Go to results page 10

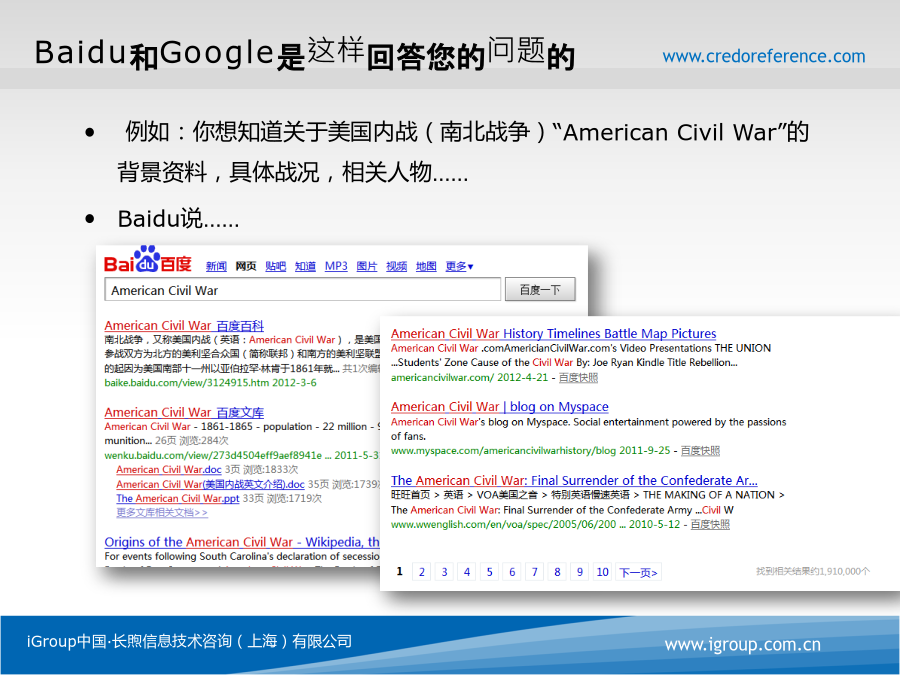point(602,572)
